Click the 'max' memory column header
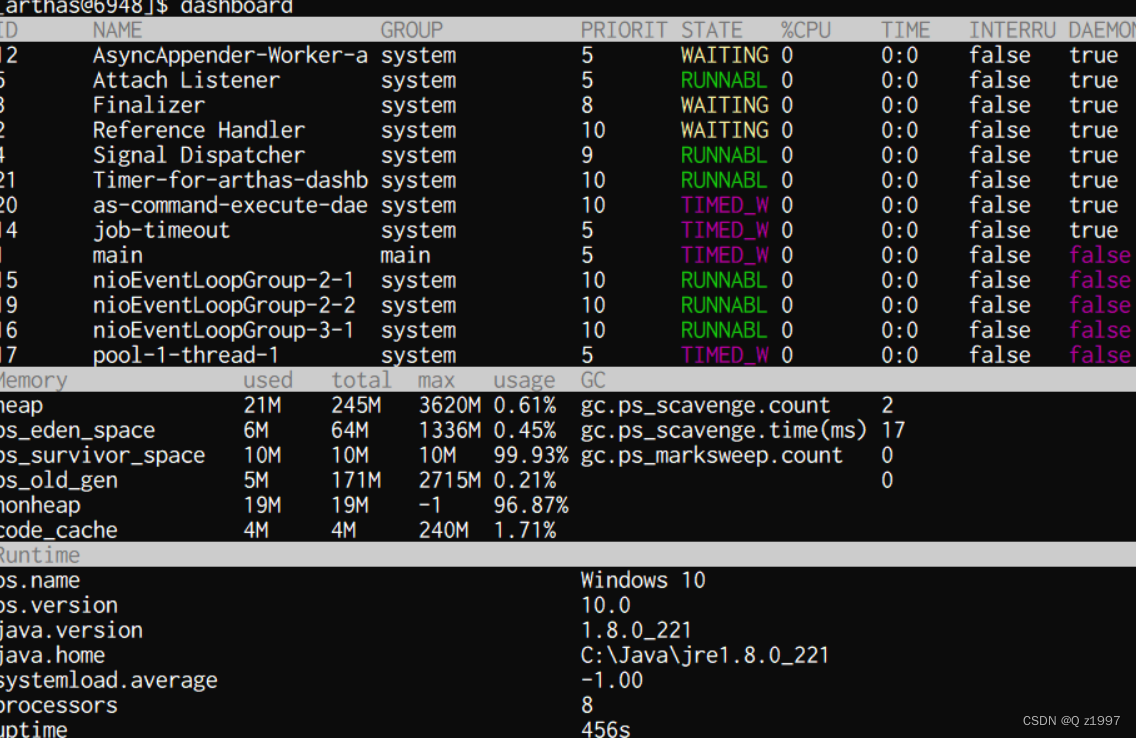 (x=436, y=380)
